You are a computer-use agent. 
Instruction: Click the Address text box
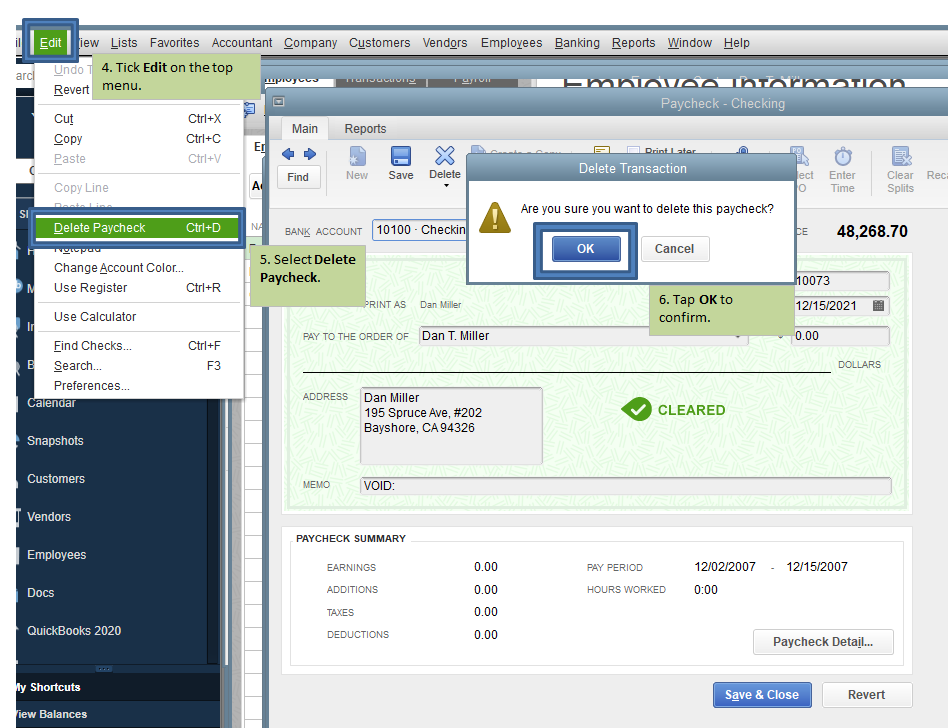tap(451, 426)
